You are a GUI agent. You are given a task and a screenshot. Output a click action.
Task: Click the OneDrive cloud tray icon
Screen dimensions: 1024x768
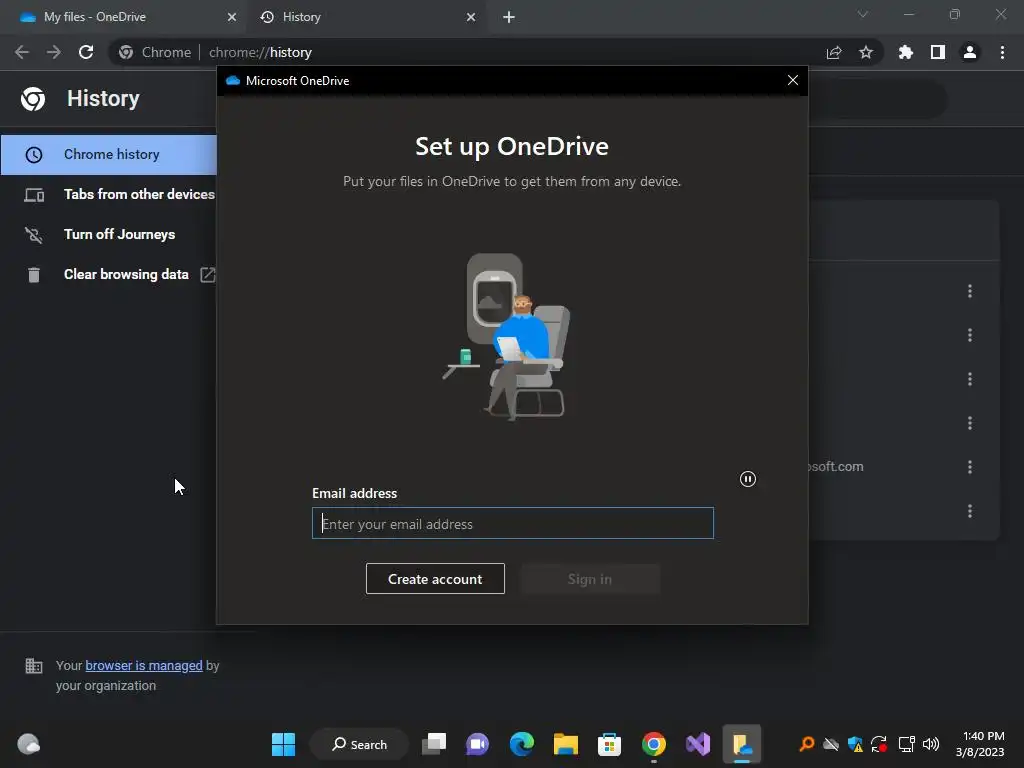pyautogui.click(x=831, y=744)
